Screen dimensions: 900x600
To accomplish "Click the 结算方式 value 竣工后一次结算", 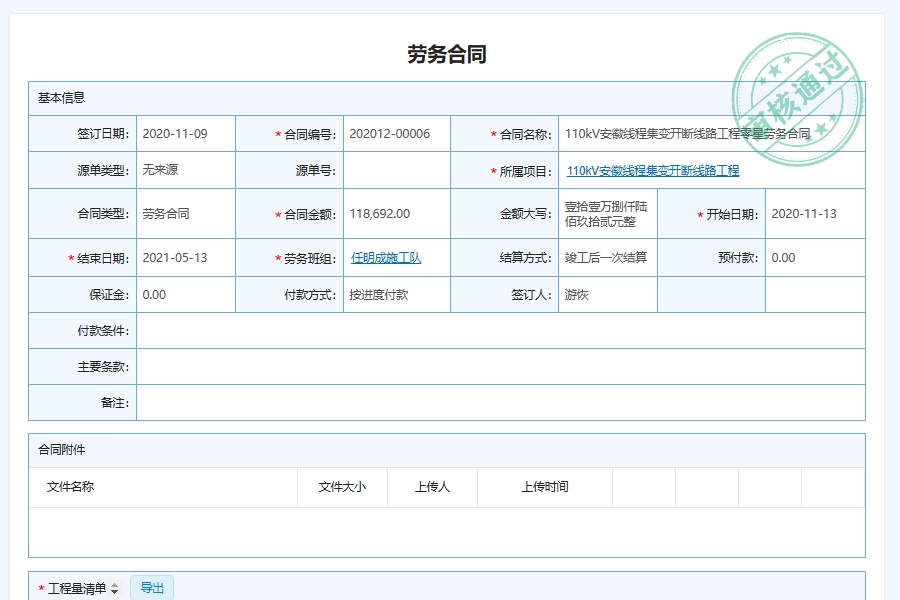I will (x=605, y=258).
